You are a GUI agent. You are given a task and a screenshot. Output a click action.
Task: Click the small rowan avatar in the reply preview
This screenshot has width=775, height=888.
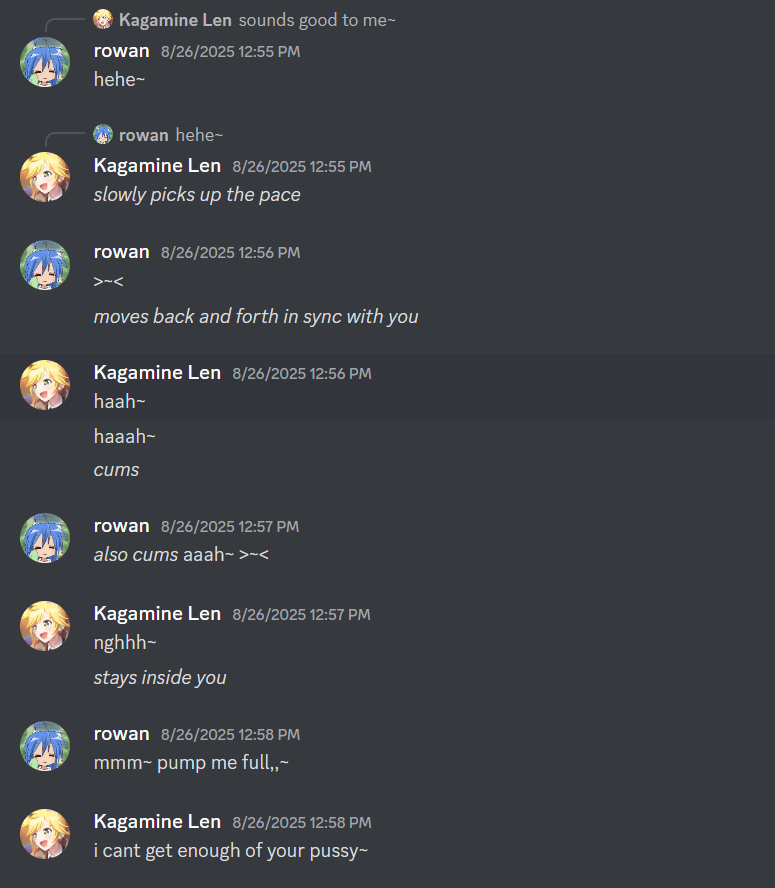pos(103,134)
